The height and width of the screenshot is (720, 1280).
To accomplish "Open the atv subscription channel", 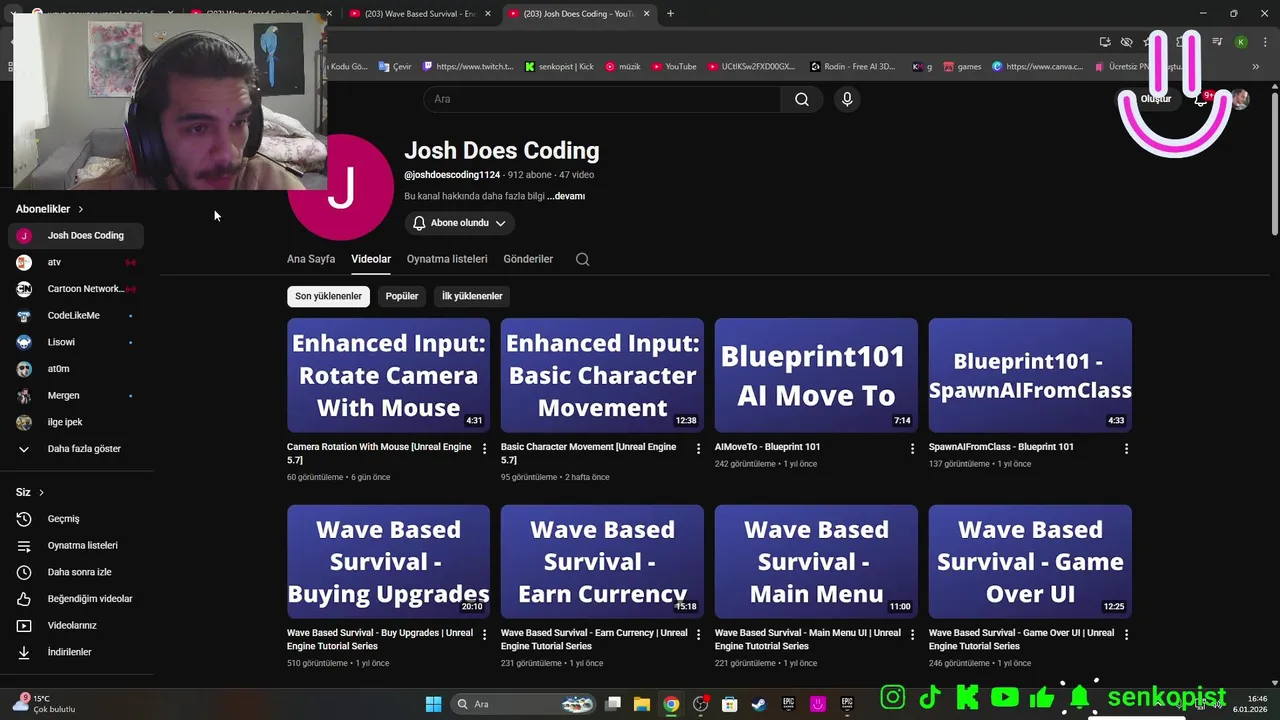I will tap(76, 262).
